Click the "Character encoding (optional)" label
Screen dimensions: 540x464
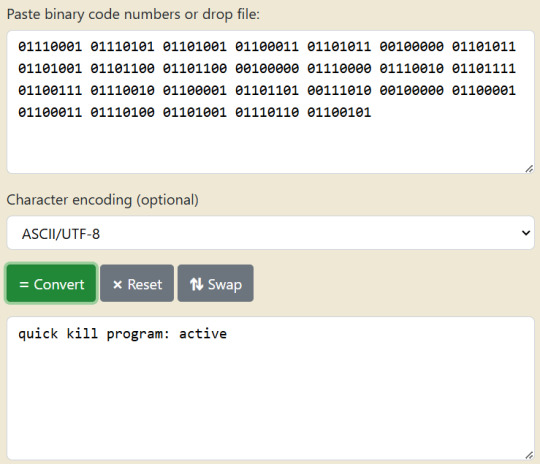pyautogui.click(x=103, y=200)
